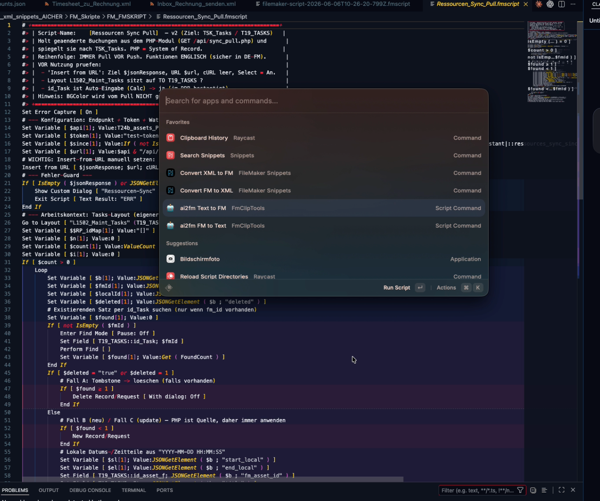Click the 'Favorites' section heading in Raycast
This screenshot has width=600, height=501.
tap(178, 122)
